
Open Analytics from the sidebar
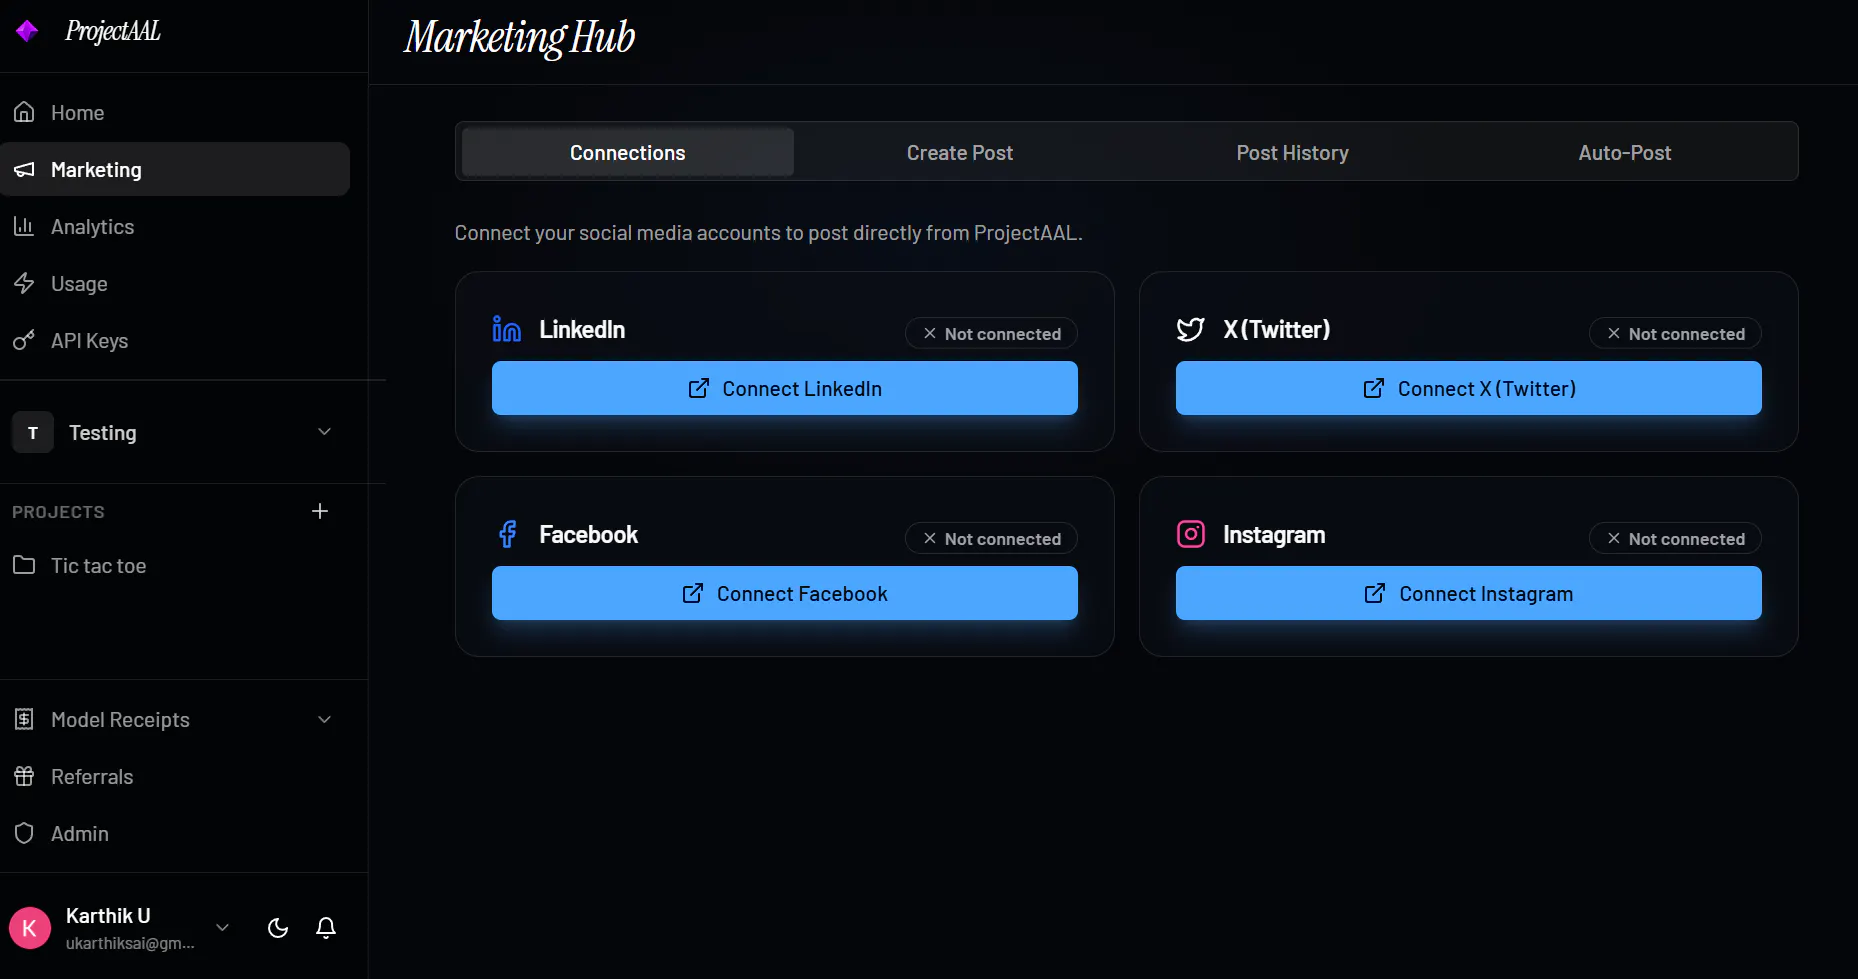click(175, 226)
